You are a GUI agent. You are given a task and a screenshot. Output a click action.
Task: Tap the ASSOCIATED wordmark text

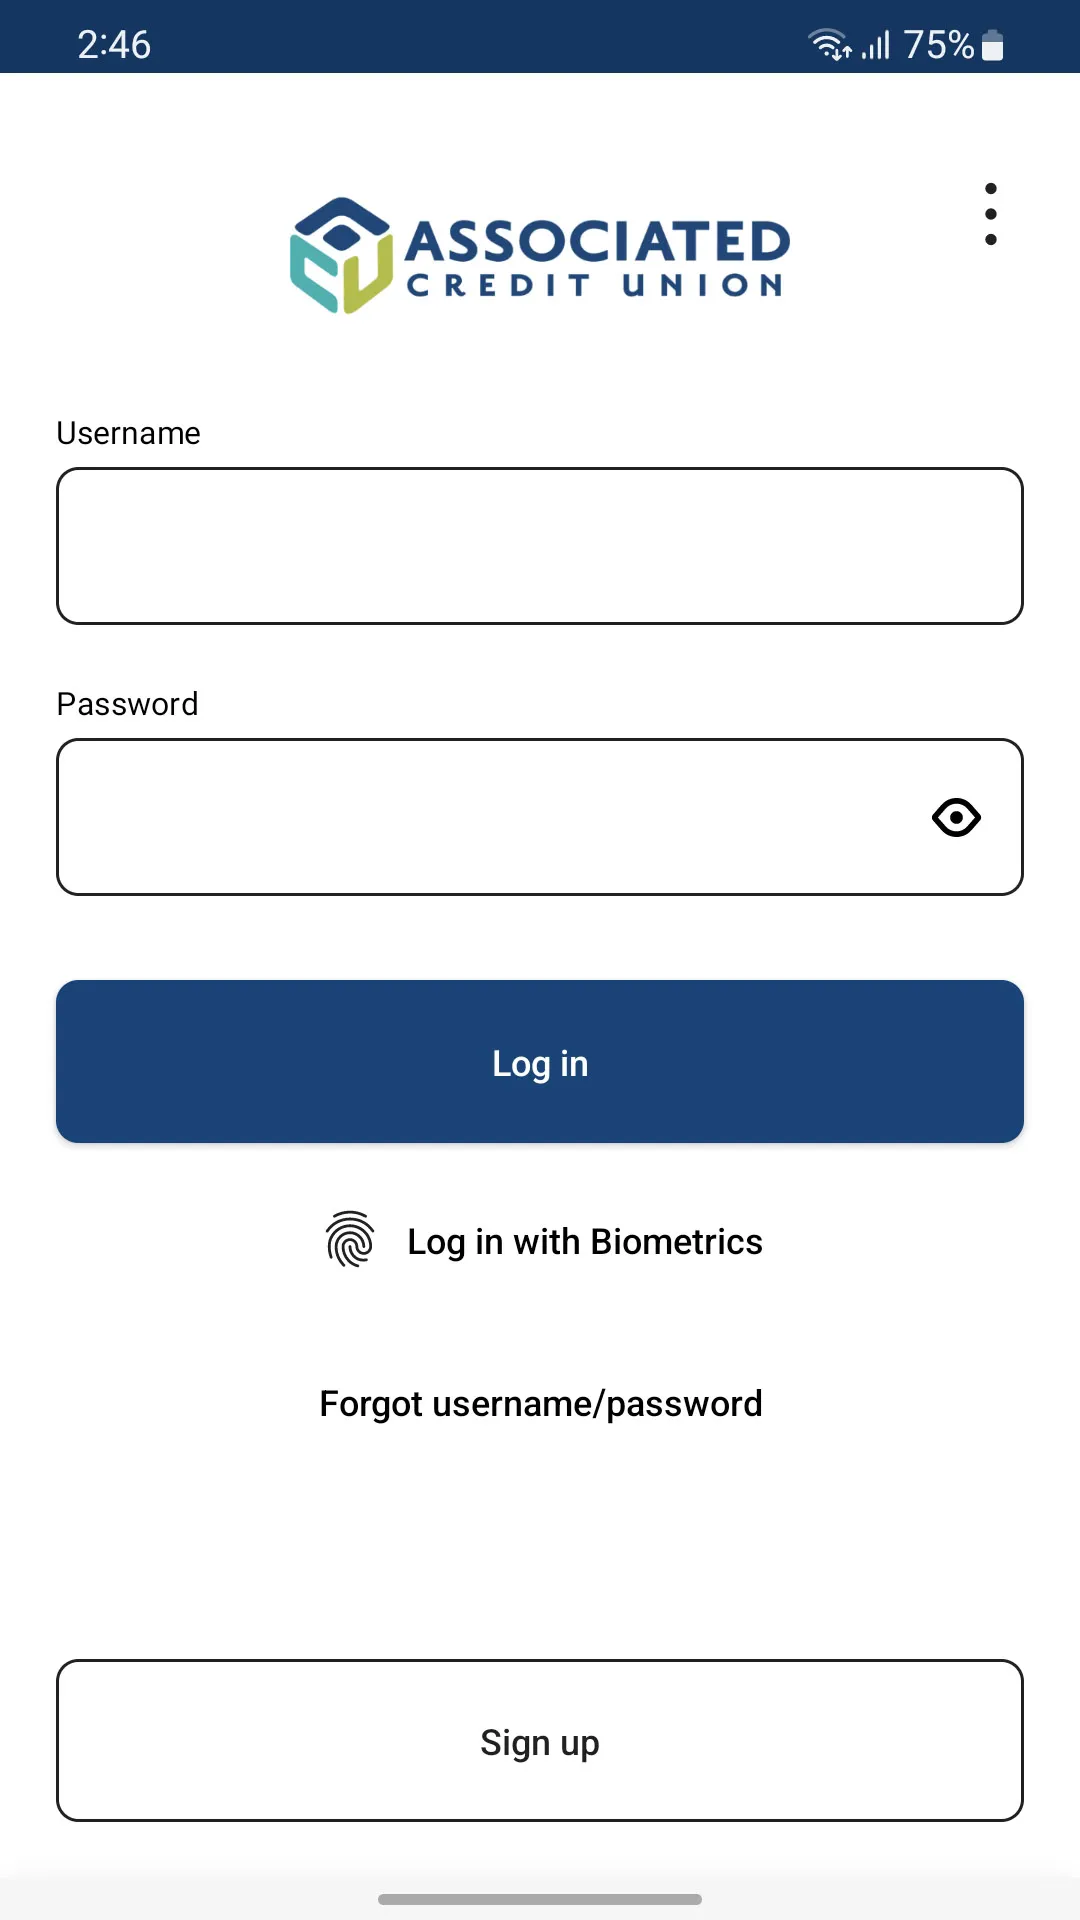[x=597, y=241]
